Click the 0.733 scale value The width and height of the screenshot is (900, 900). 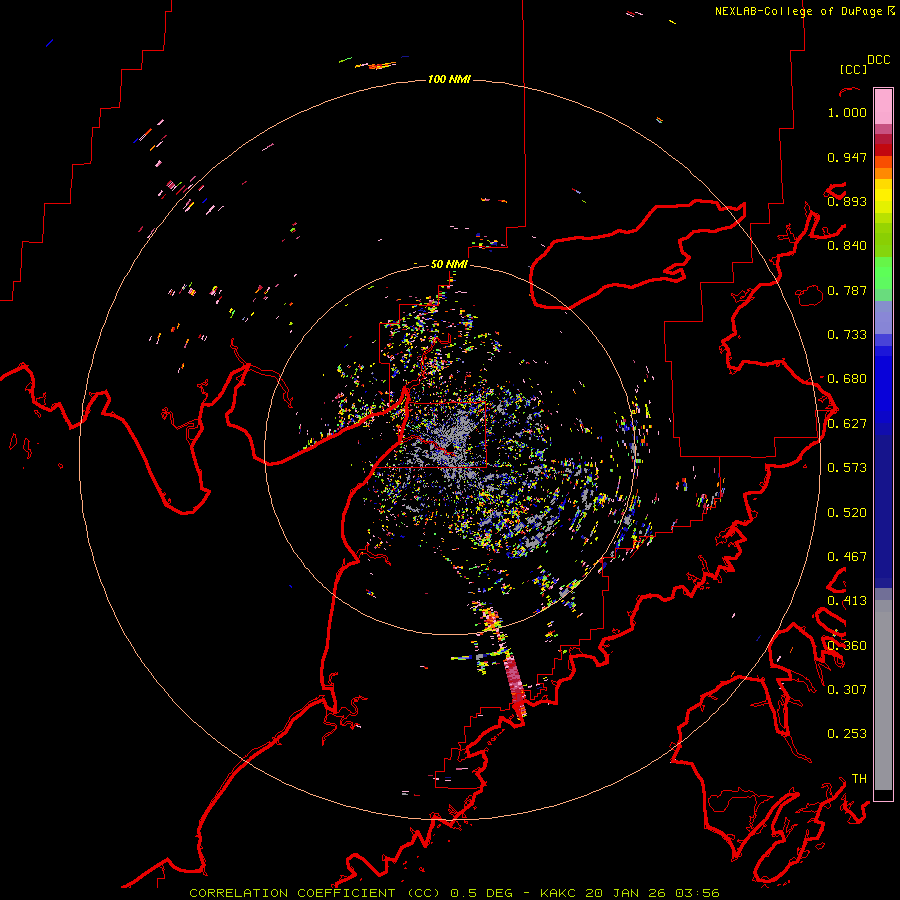coord(847,335)
